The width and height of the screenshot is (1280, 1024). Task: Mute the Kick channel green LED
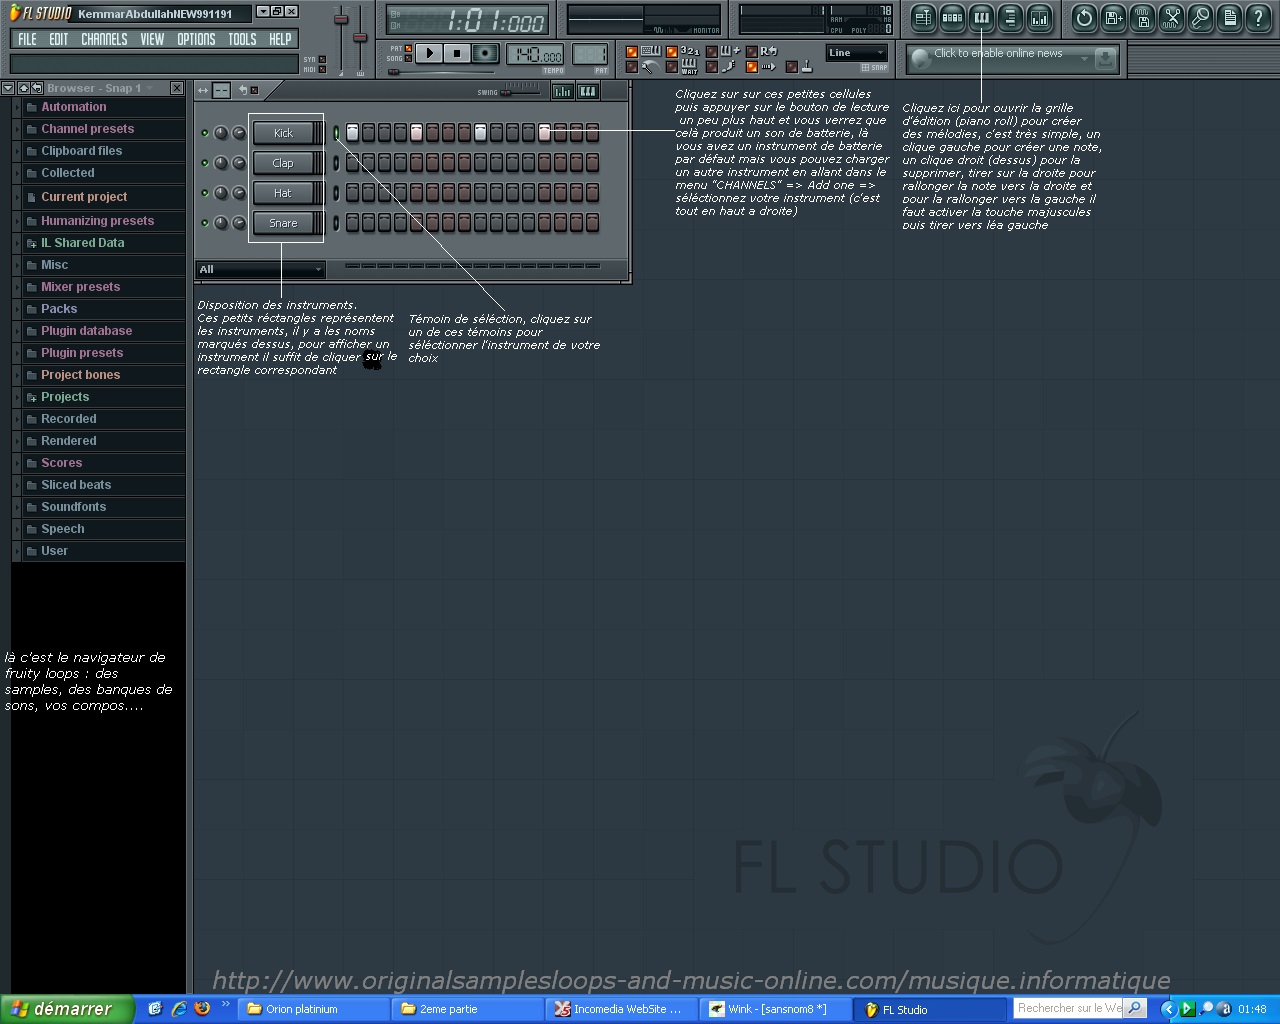pos(205,133)
